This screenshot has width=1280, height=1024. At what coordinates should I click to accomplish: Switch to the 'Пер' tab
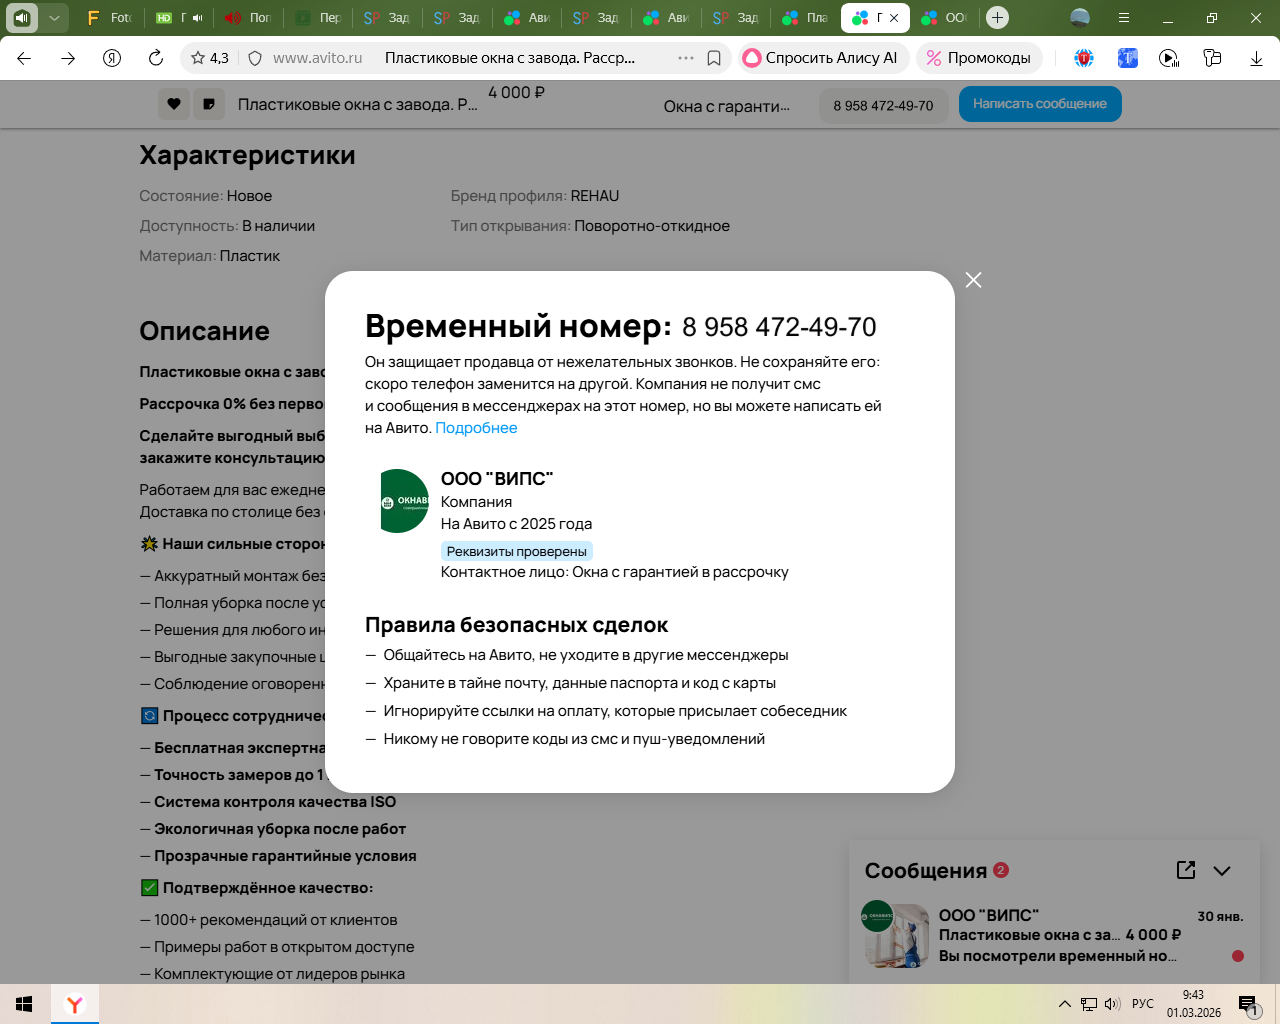[316, 17]
